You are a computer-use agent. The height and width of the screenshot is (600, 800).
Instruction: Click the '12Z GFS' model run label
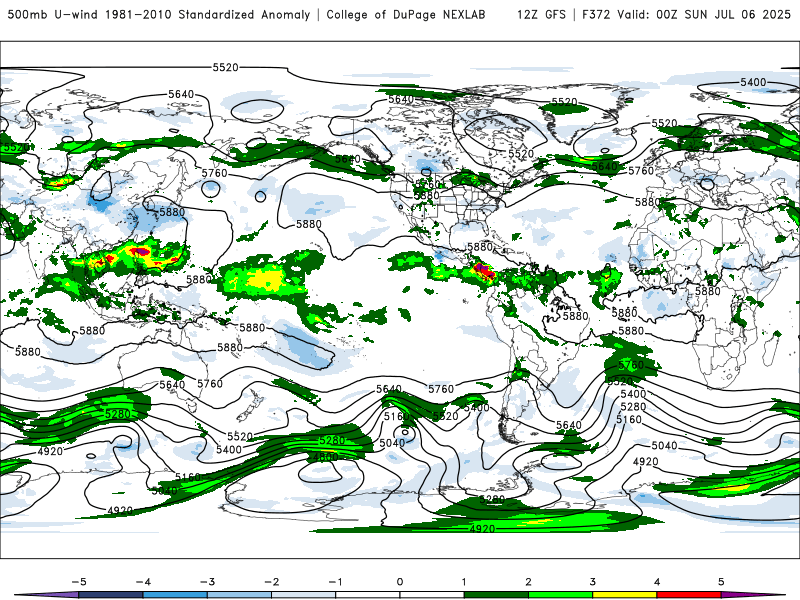pyautogui.click(x=541, y=15)
